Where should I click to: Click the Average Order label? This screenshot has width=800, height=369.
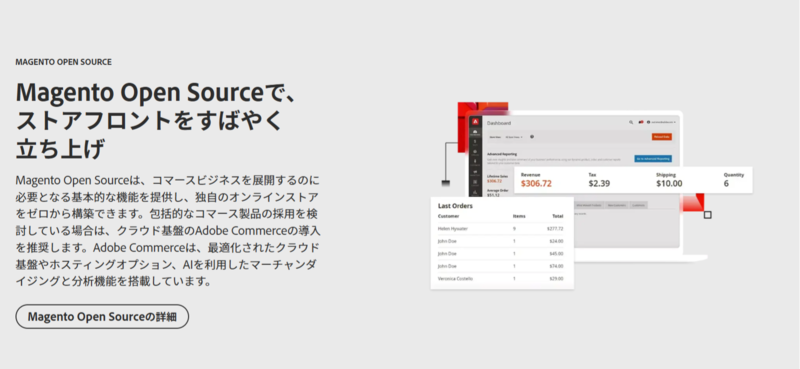[498, 190]
